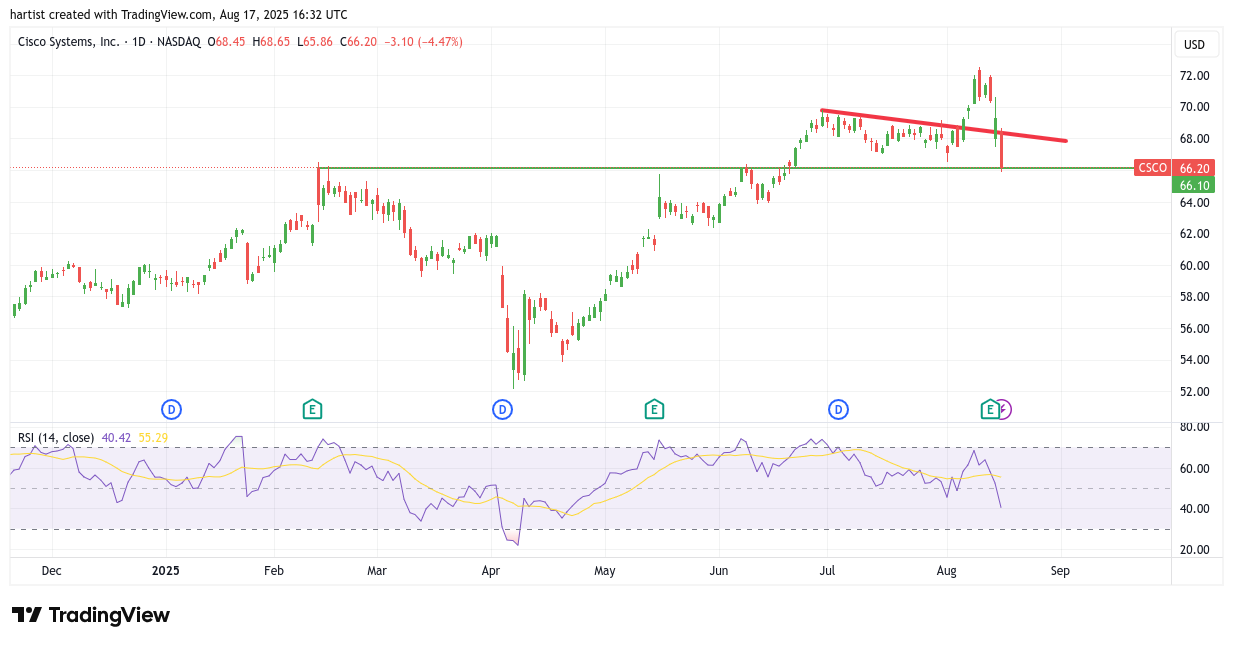Click the Sep label on the time axis
Image resolution: width=1233 pixels, height=645 pixels.
[x=1061, y=571]
